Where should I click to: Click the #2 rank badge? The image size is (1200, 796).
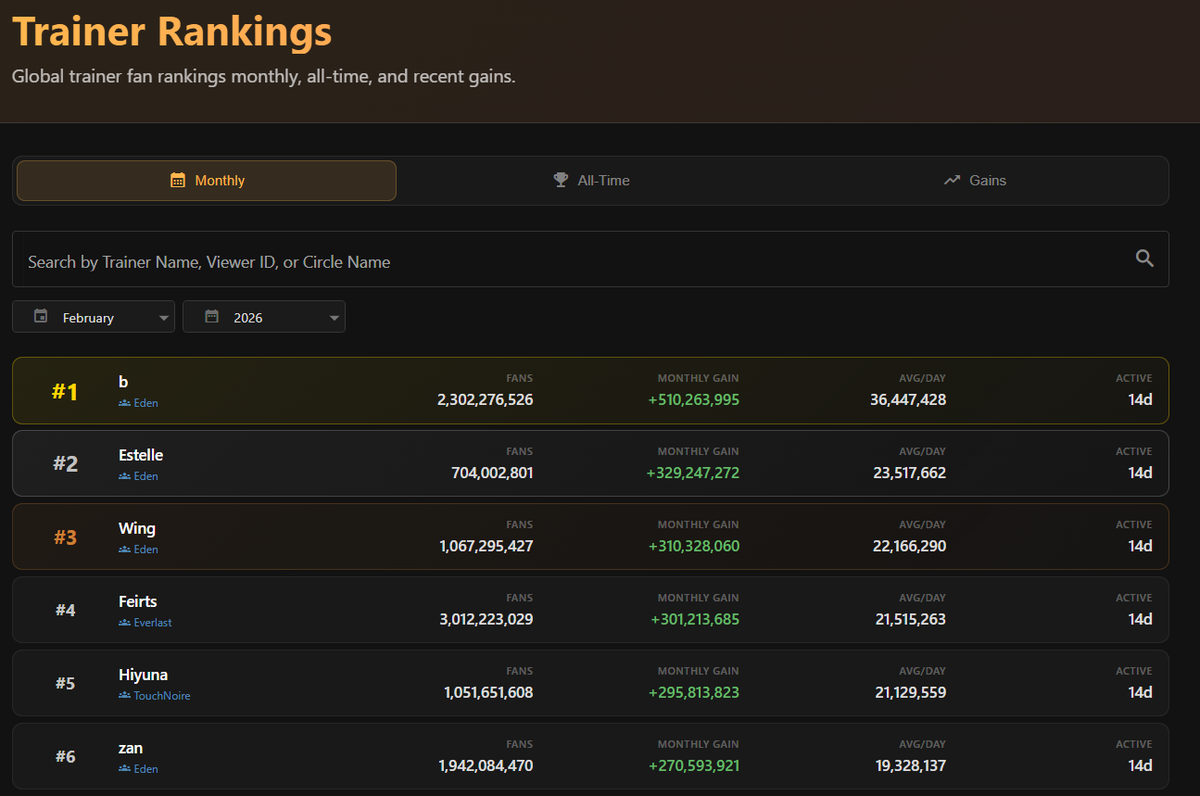click(65, 464)
